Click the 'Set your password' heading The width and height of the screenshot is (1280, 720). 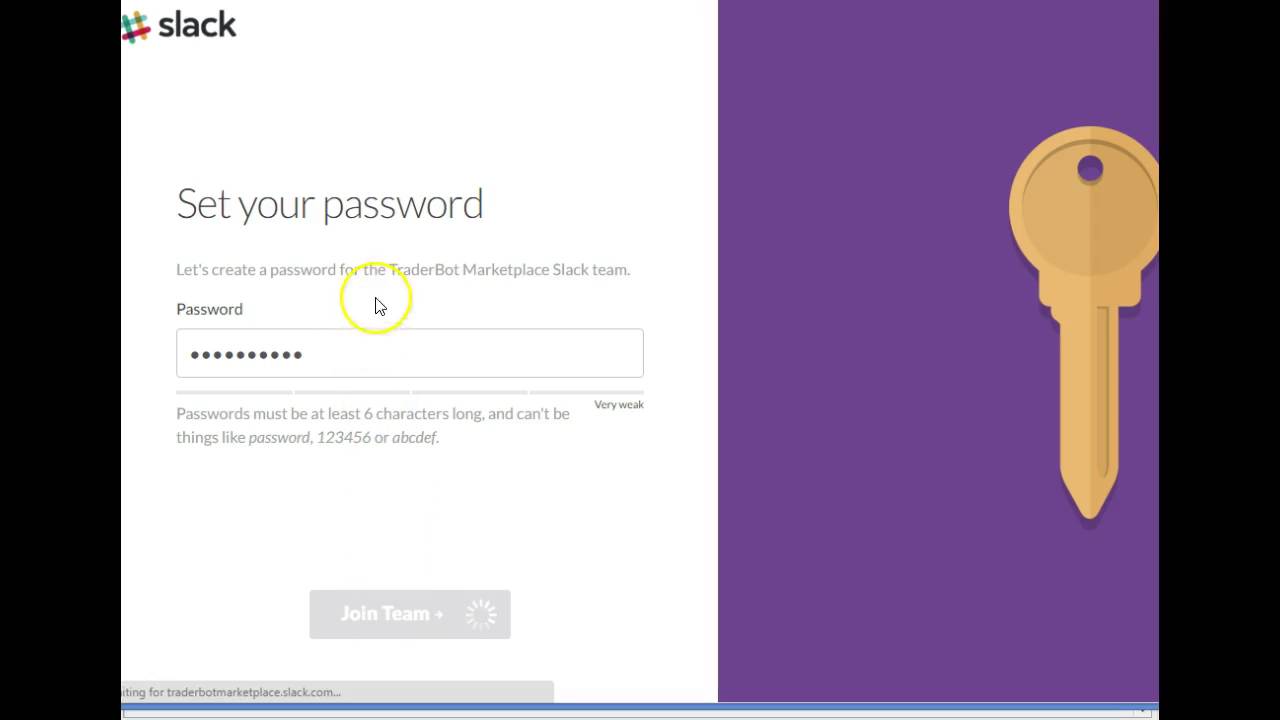tap(330, 204)
